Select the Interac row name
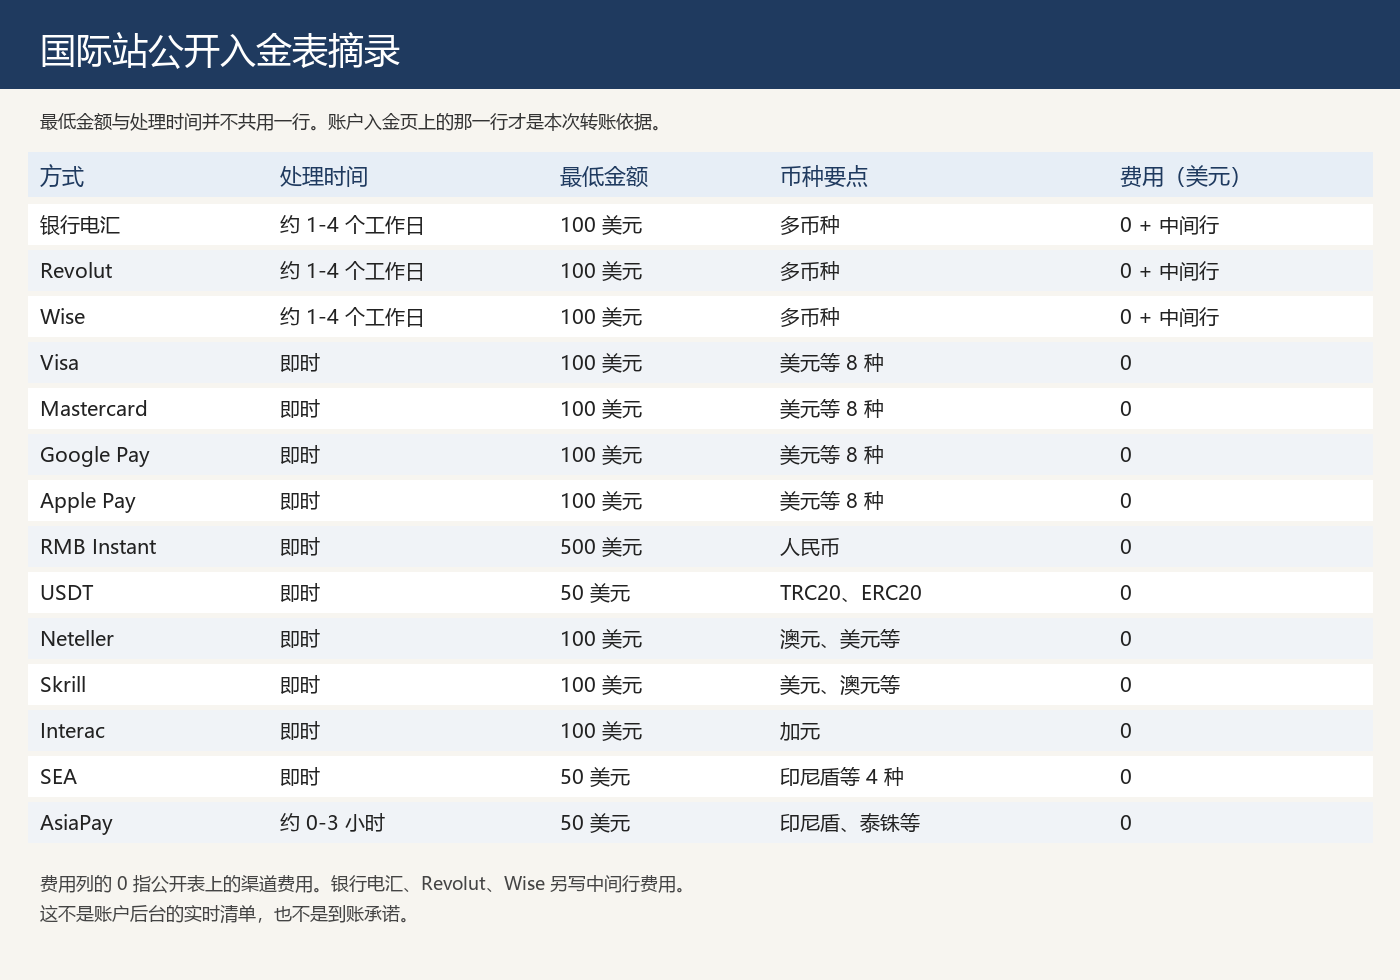1400x980 pixels. coord(72,731)
